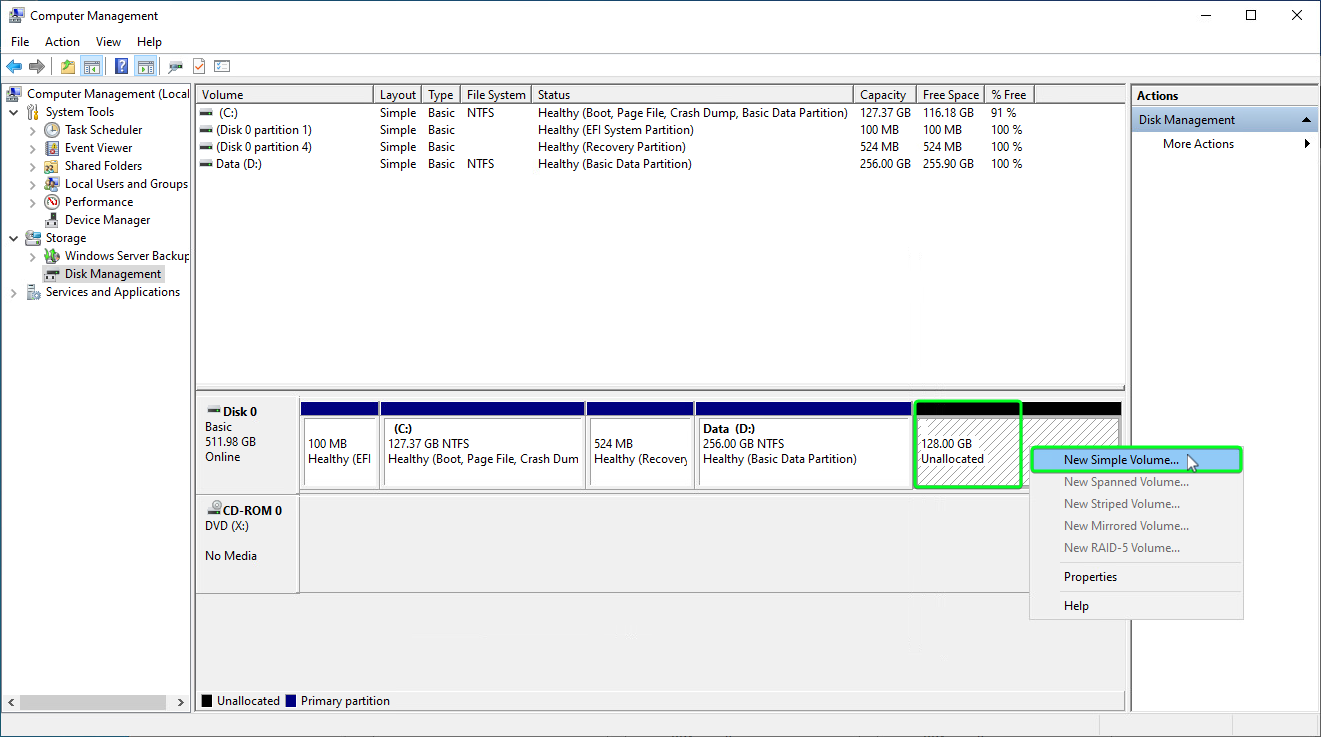Choose Help in the context menu
Image resolution: width=1321 pixels, height=737 pixels.
(x=1136, y=606)
